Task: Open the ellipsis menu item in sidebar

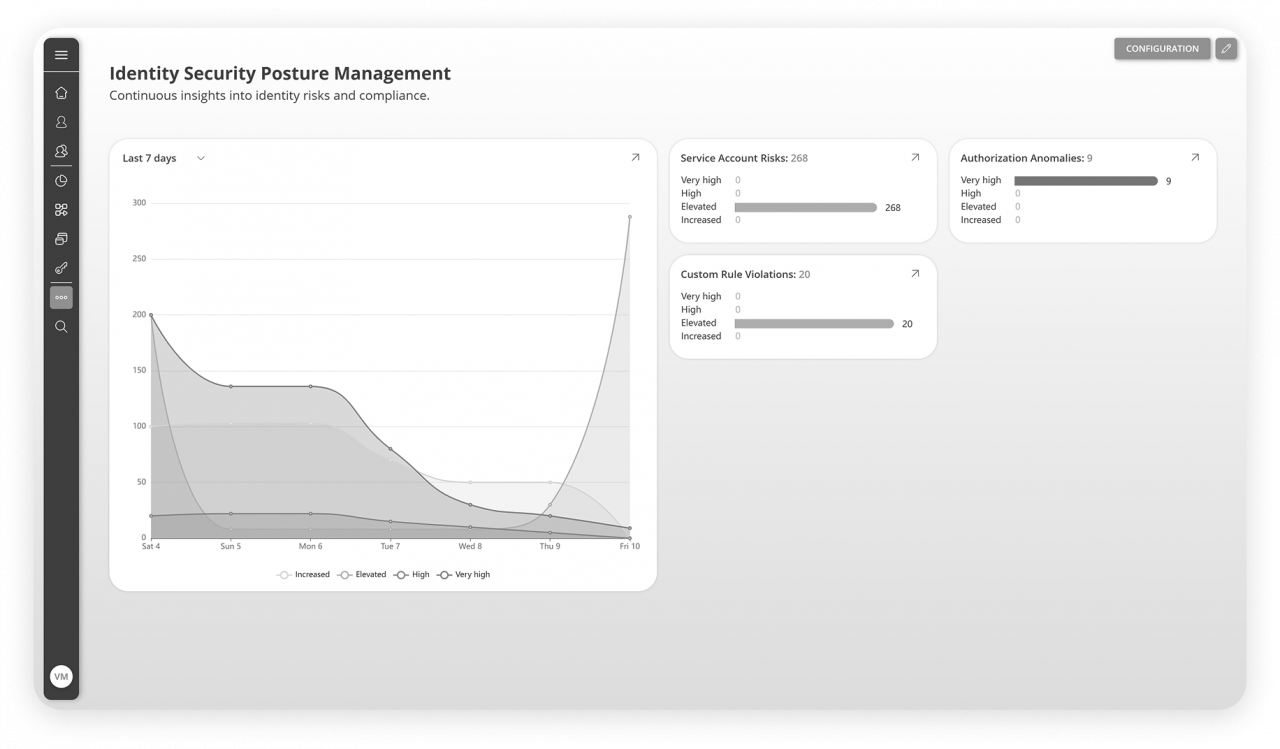Action: [61, 296]
